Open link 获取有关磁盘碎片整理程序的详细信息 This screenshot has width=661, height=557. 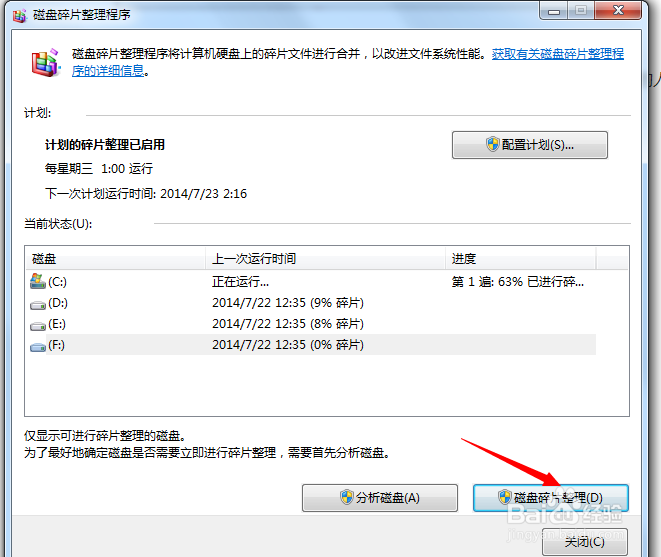tap(558, 54)
